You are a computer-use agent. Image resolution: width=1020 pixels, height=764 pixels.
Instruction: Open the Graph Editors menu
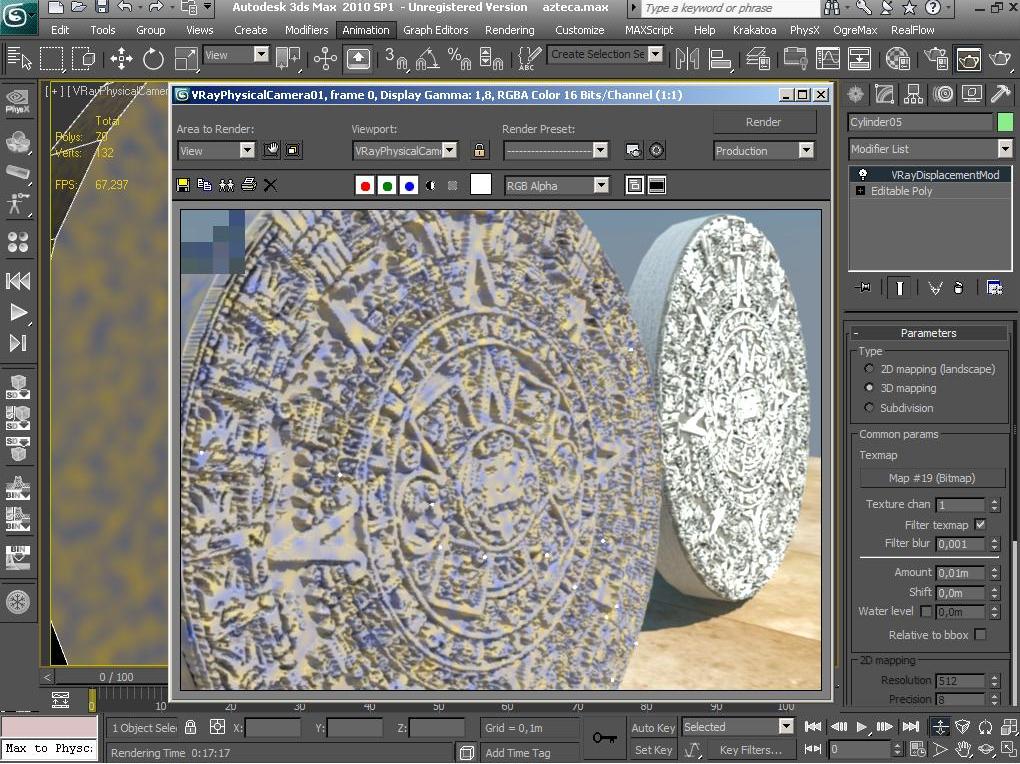[435, 30]
